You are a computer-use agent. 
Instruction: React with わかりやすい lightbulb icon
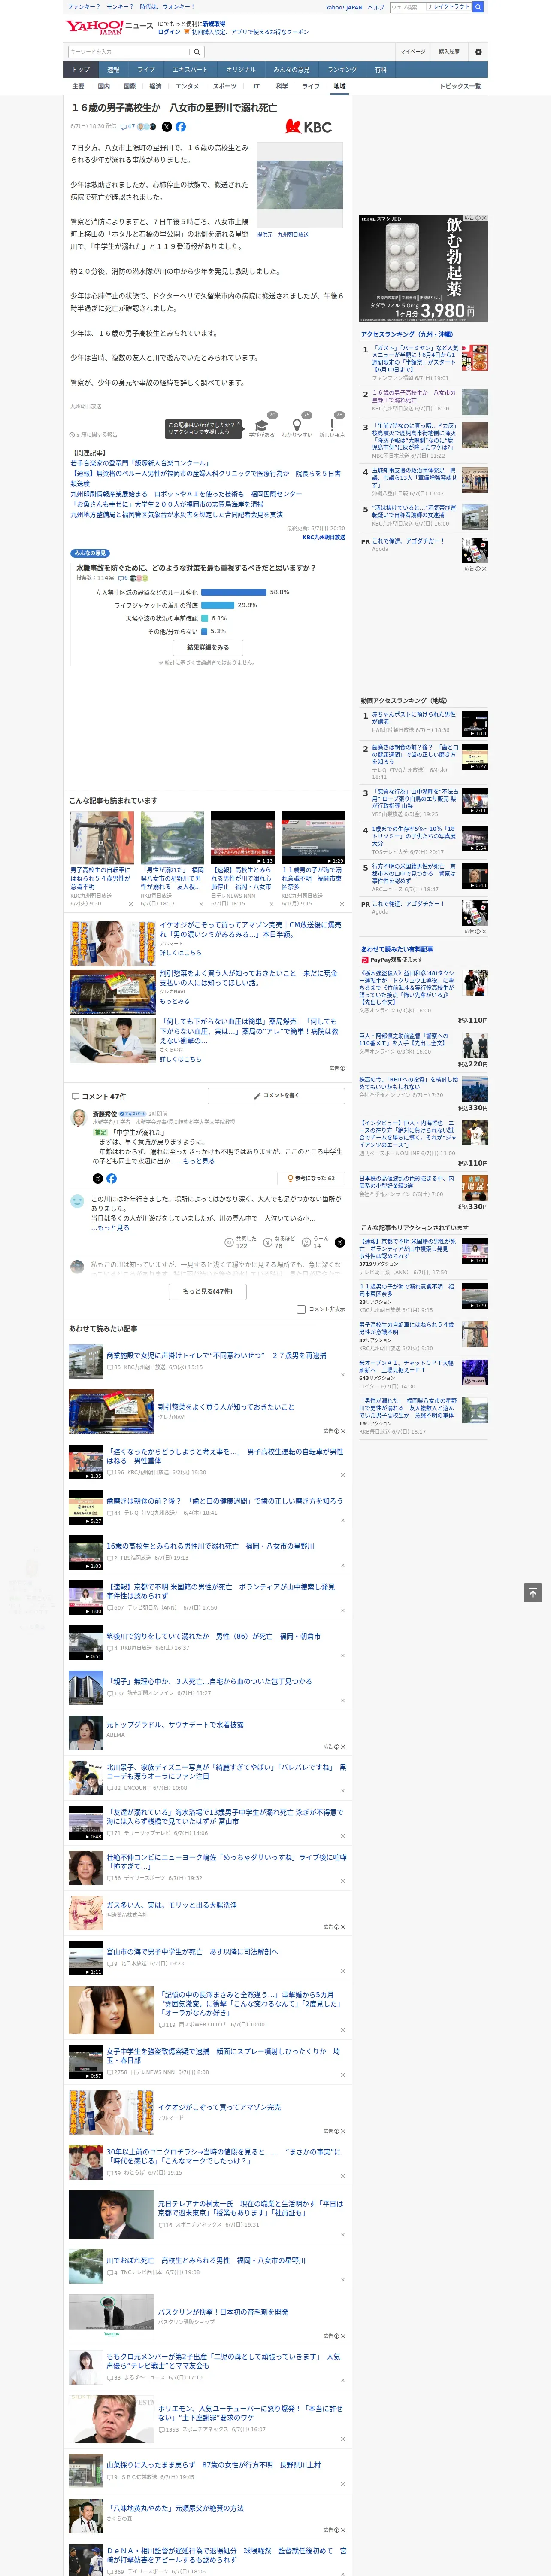pyautogui.click(x=296, y=425)
